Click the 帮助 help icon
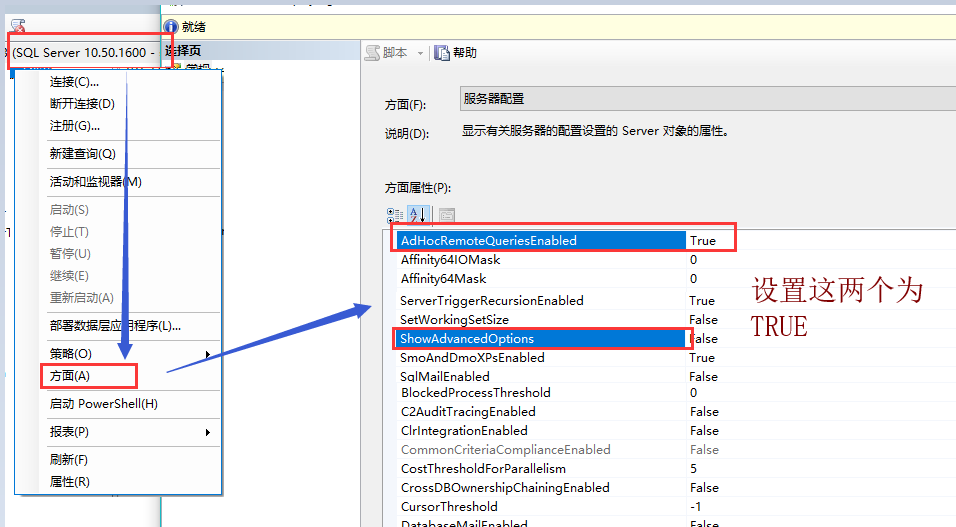The image size is (956, 527). point(443,53)
